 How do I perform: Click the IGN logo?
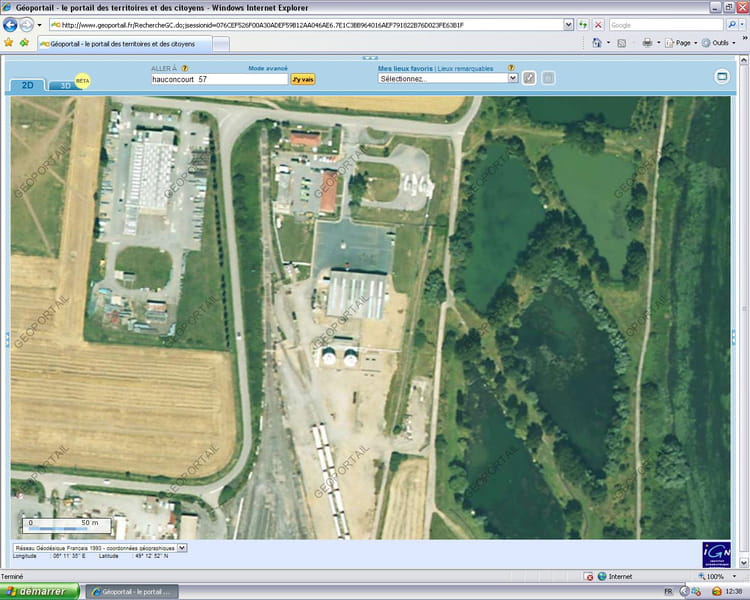point(716,552)
